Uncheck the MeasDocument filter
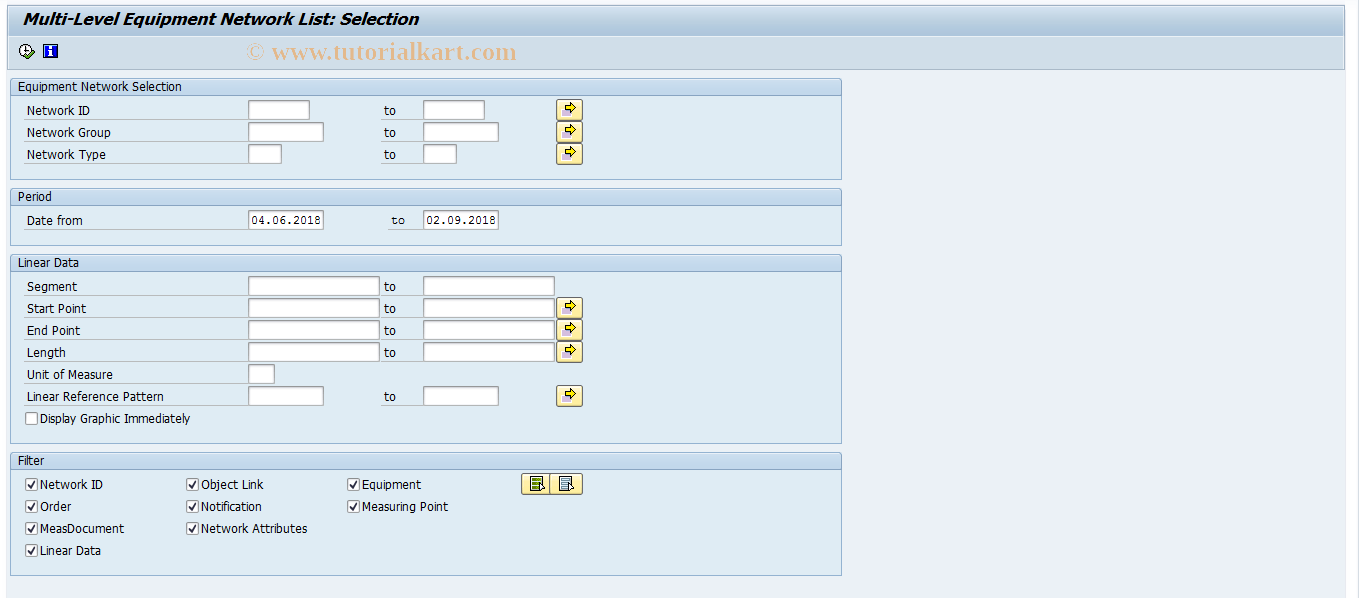Image resolution: width=1359 pixels, height=598 pixels. [x=31, y=528]
